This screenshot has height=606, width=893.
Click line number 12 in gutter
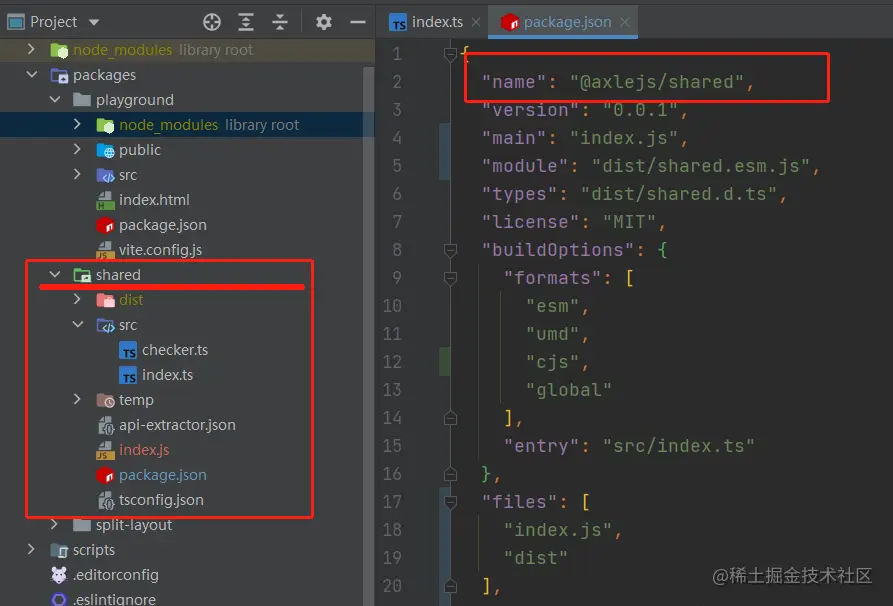[x=392, y=362]
